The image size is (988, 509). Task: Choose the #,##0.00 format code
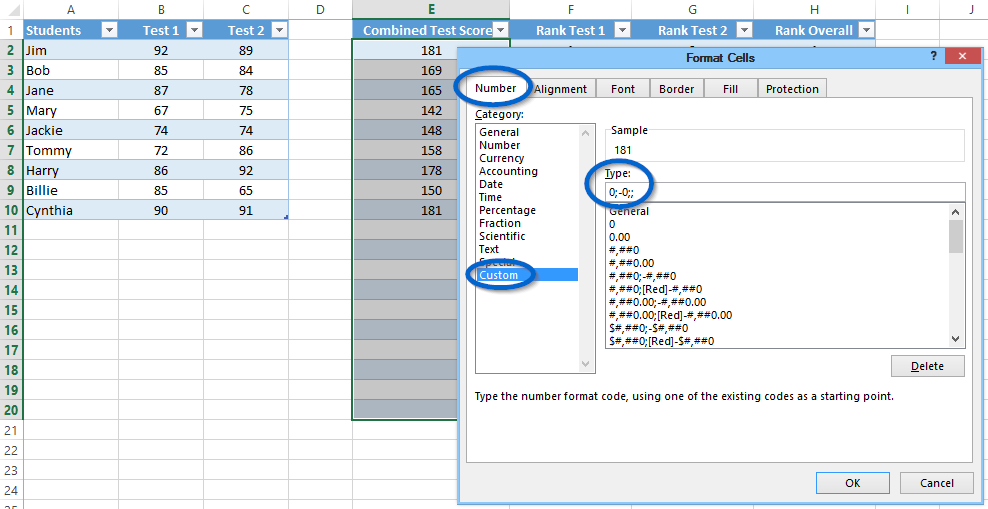tap(632, 263)
